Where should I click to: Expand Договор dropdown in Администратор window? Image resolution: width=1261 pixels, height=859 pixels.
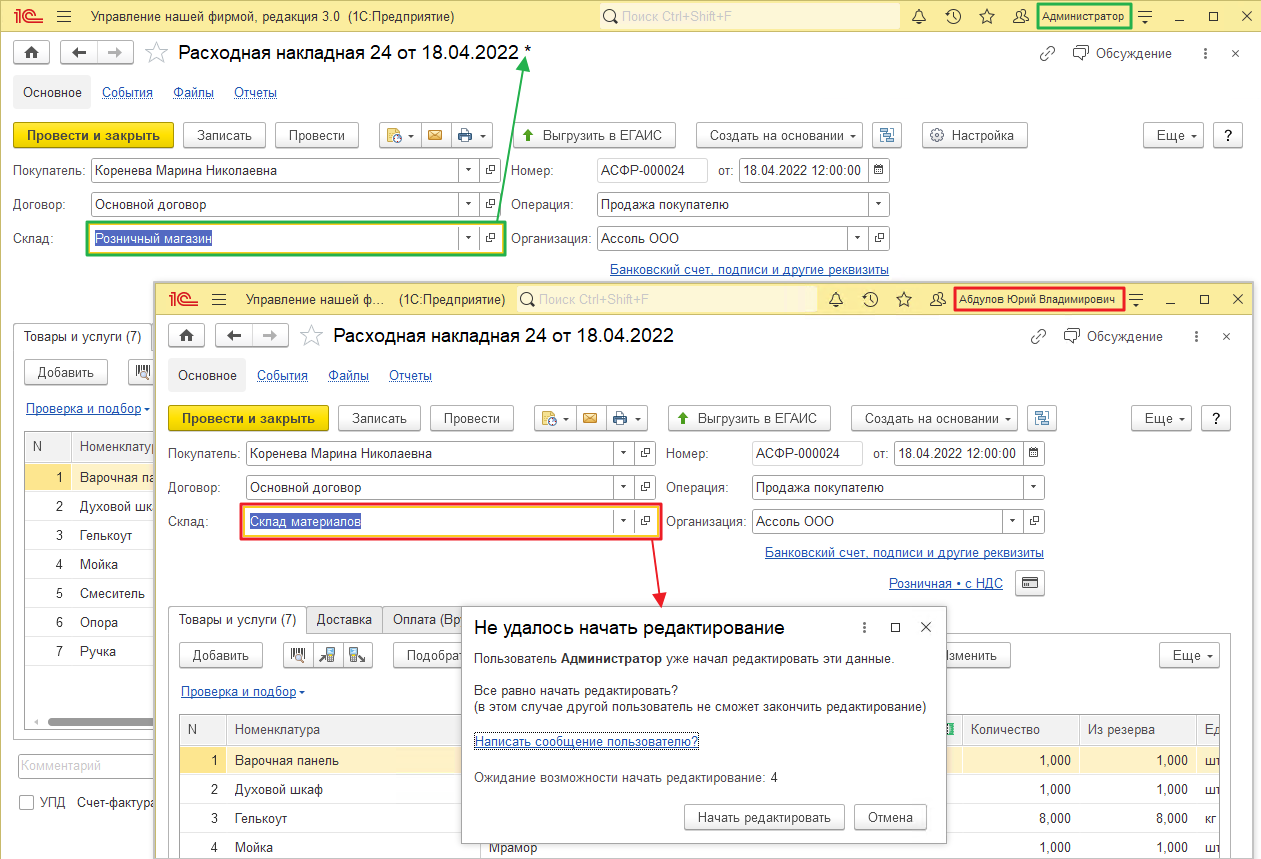(469, 205)
